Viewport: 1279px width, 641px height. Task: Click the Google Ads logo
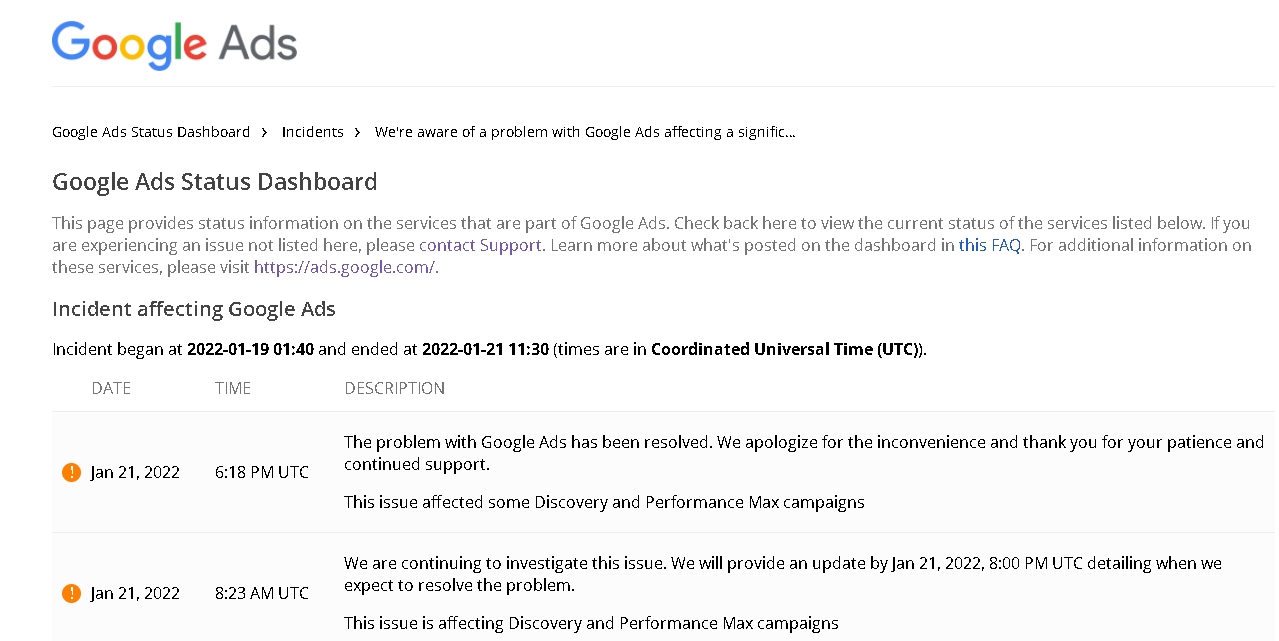pyautogui.click(x=175, y=45)
